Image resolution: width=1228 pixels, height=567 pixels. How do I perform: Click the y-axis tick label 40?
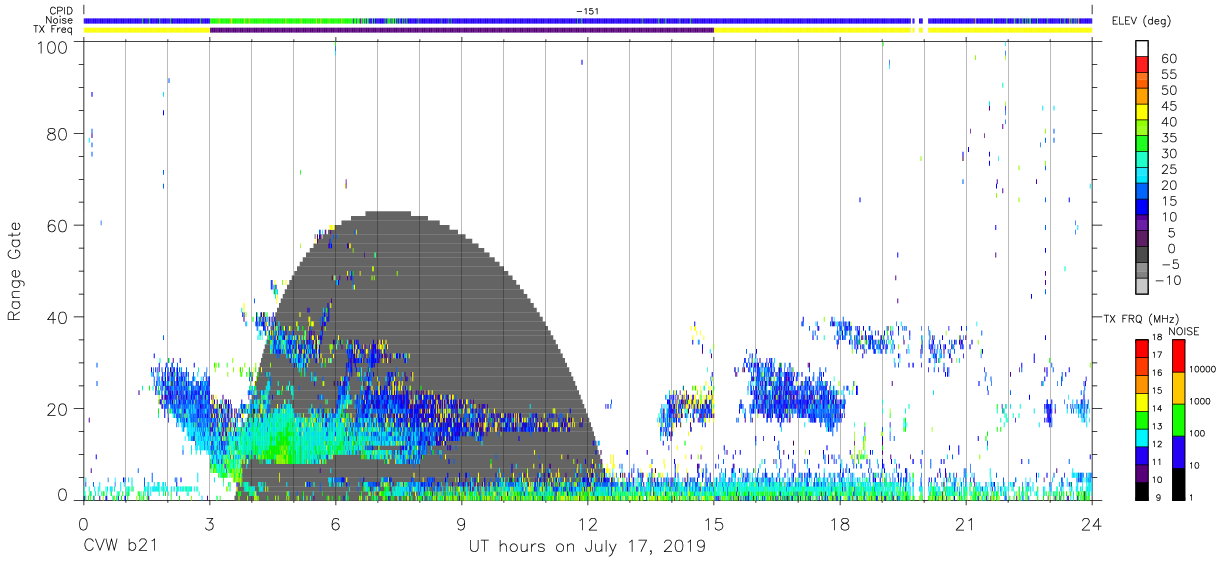pyautogui.click(x=56, y=316)
